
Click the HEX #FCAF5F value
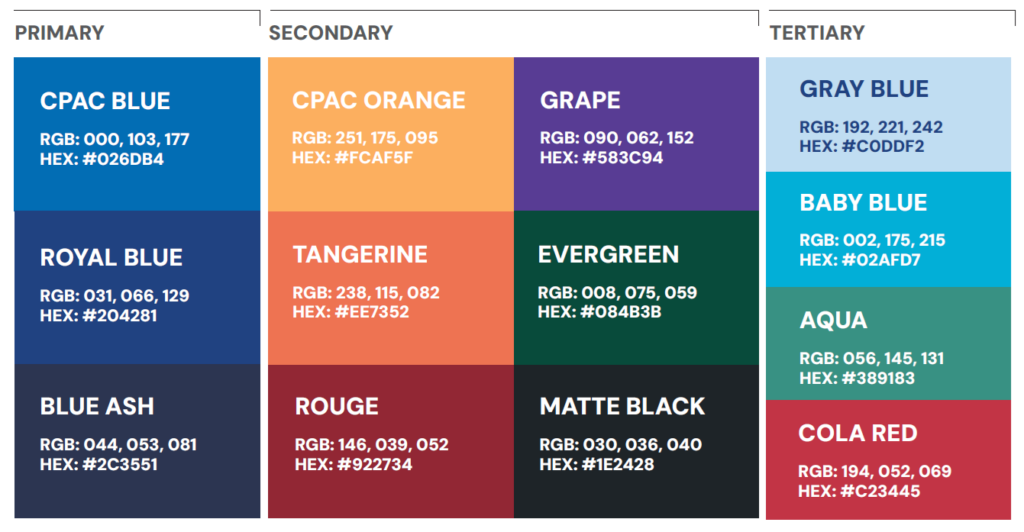tap(352, 158)
